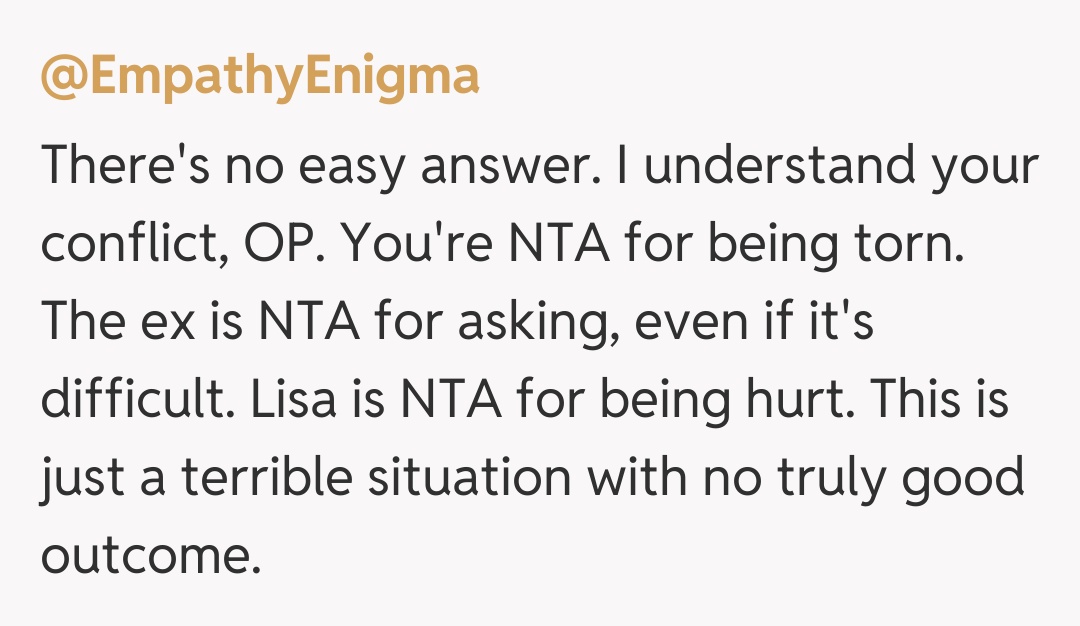This screenshot has width=1080, height=626.
Task: Click the word "outcome" on the last line
Action: [148, 553]
